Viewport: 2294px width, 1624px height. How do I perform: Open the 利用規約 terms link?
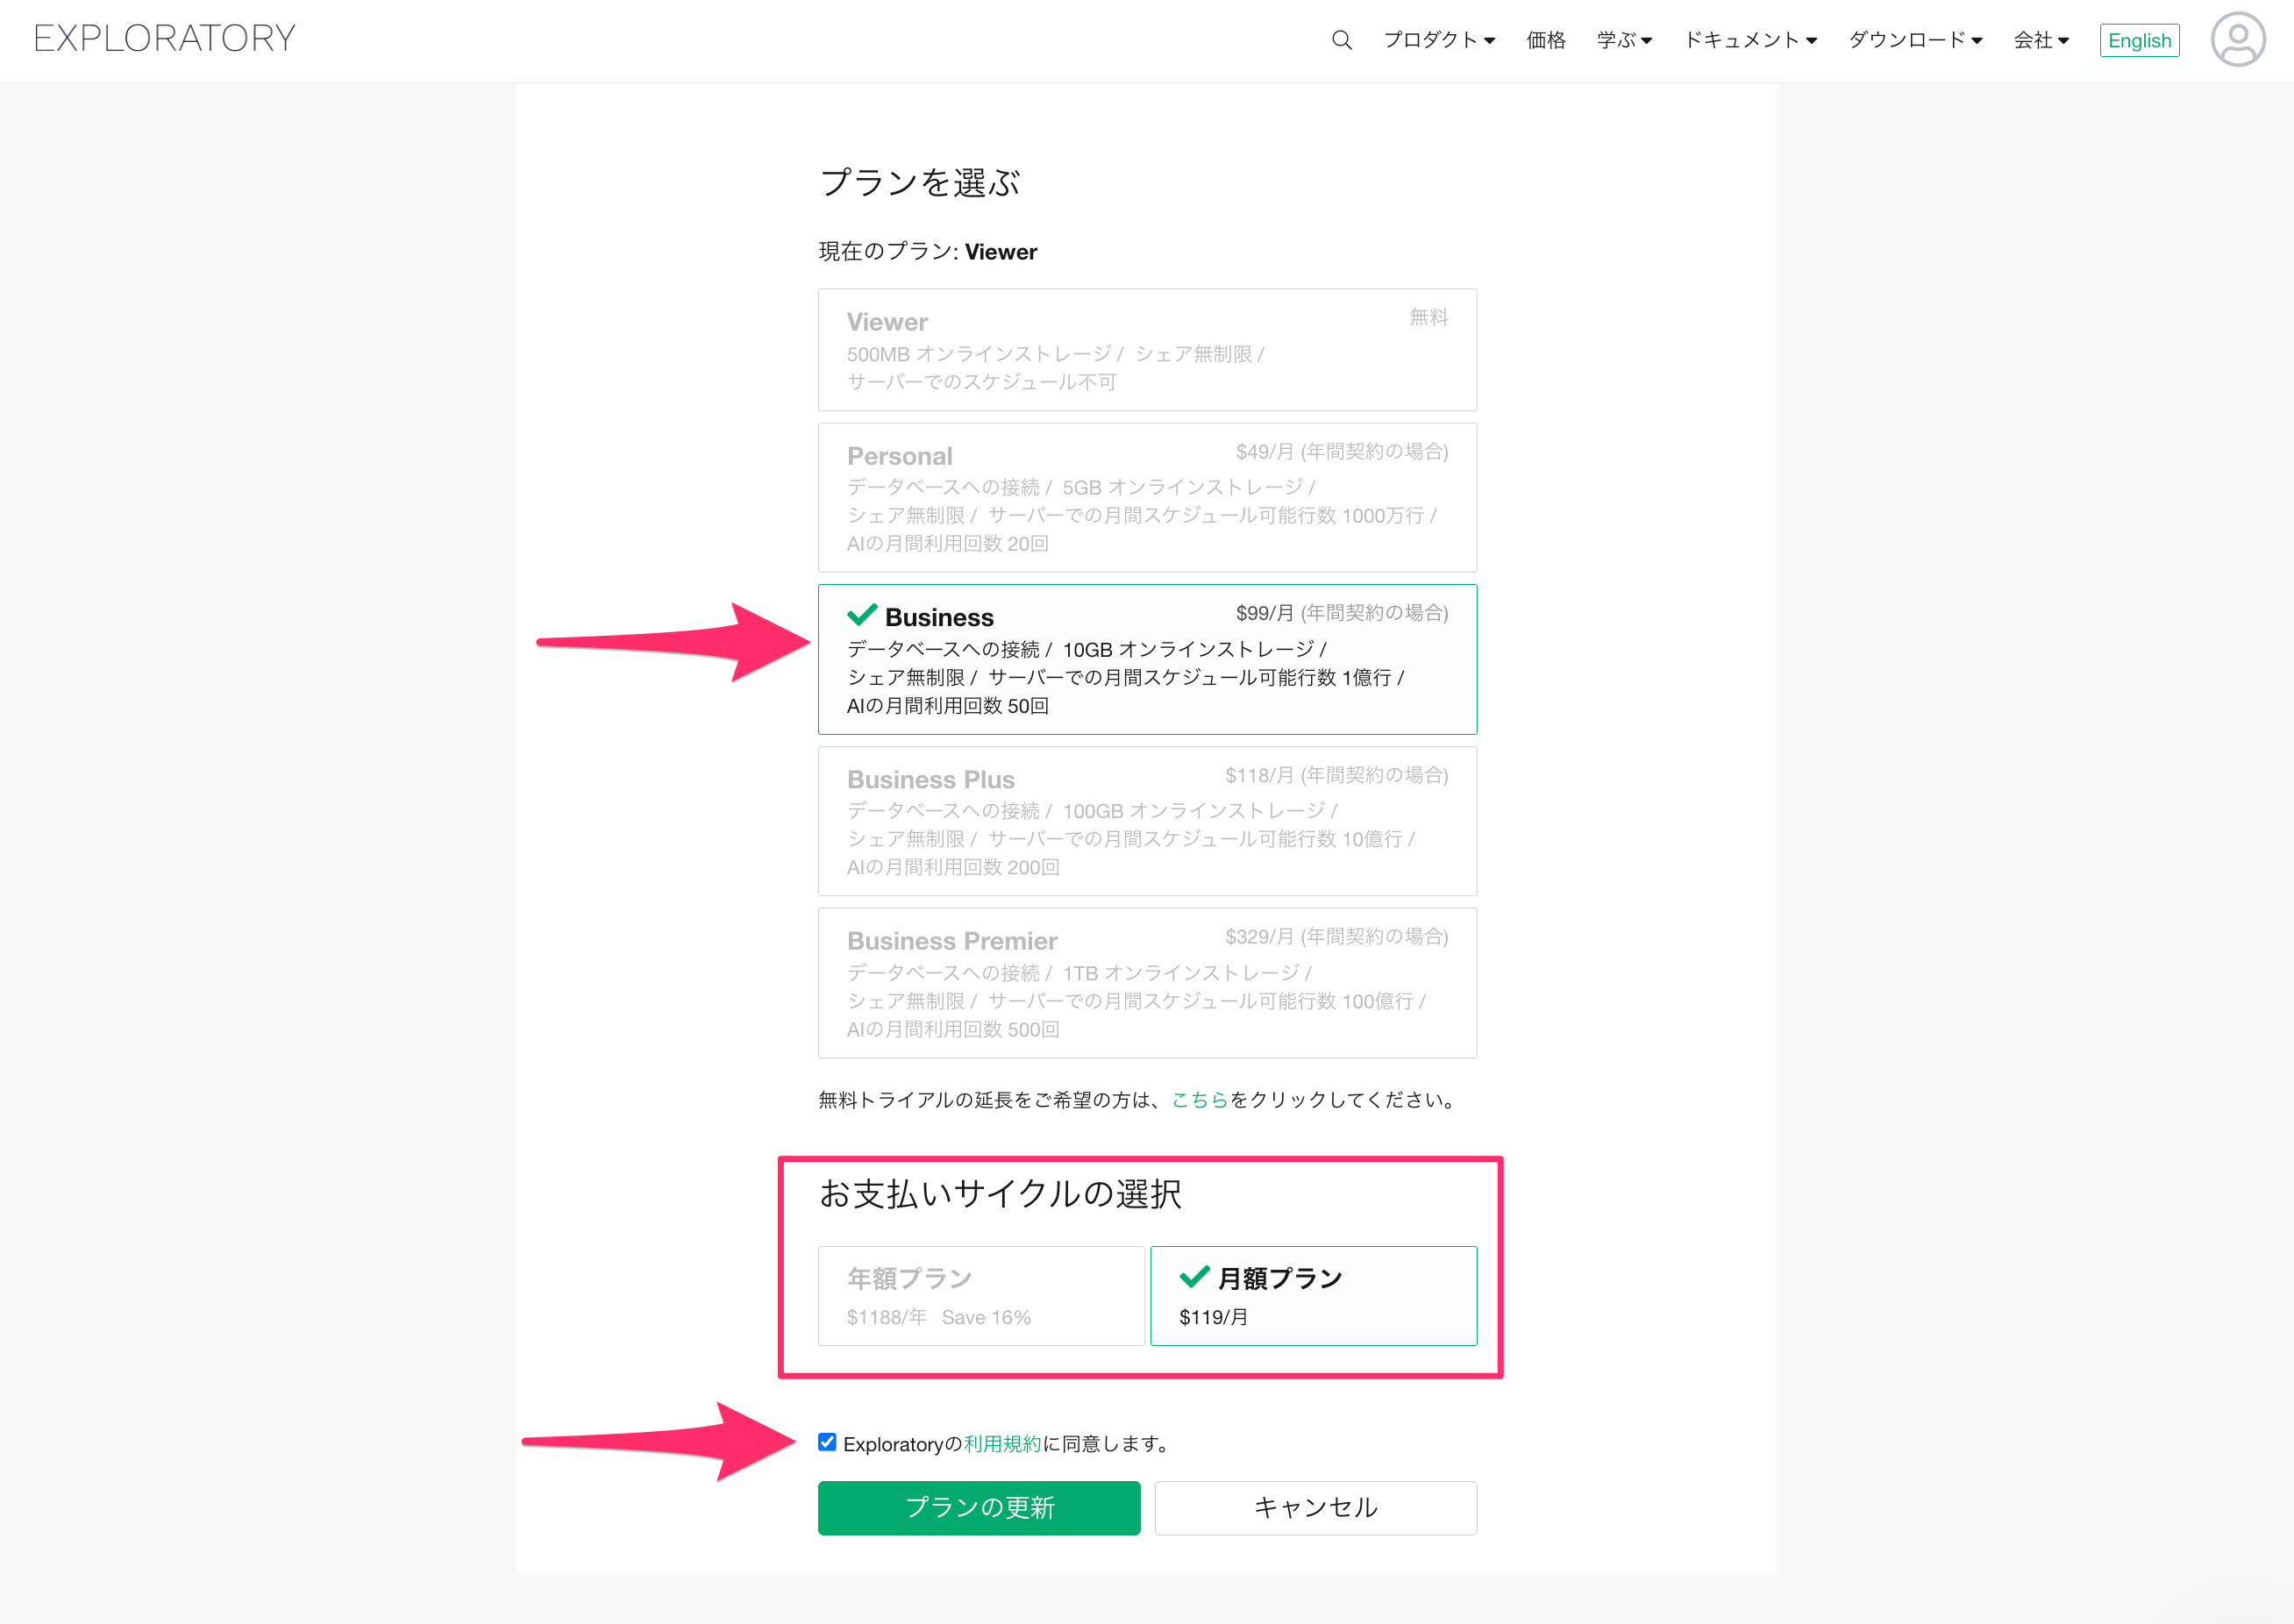click(x=1002, y=1444)
